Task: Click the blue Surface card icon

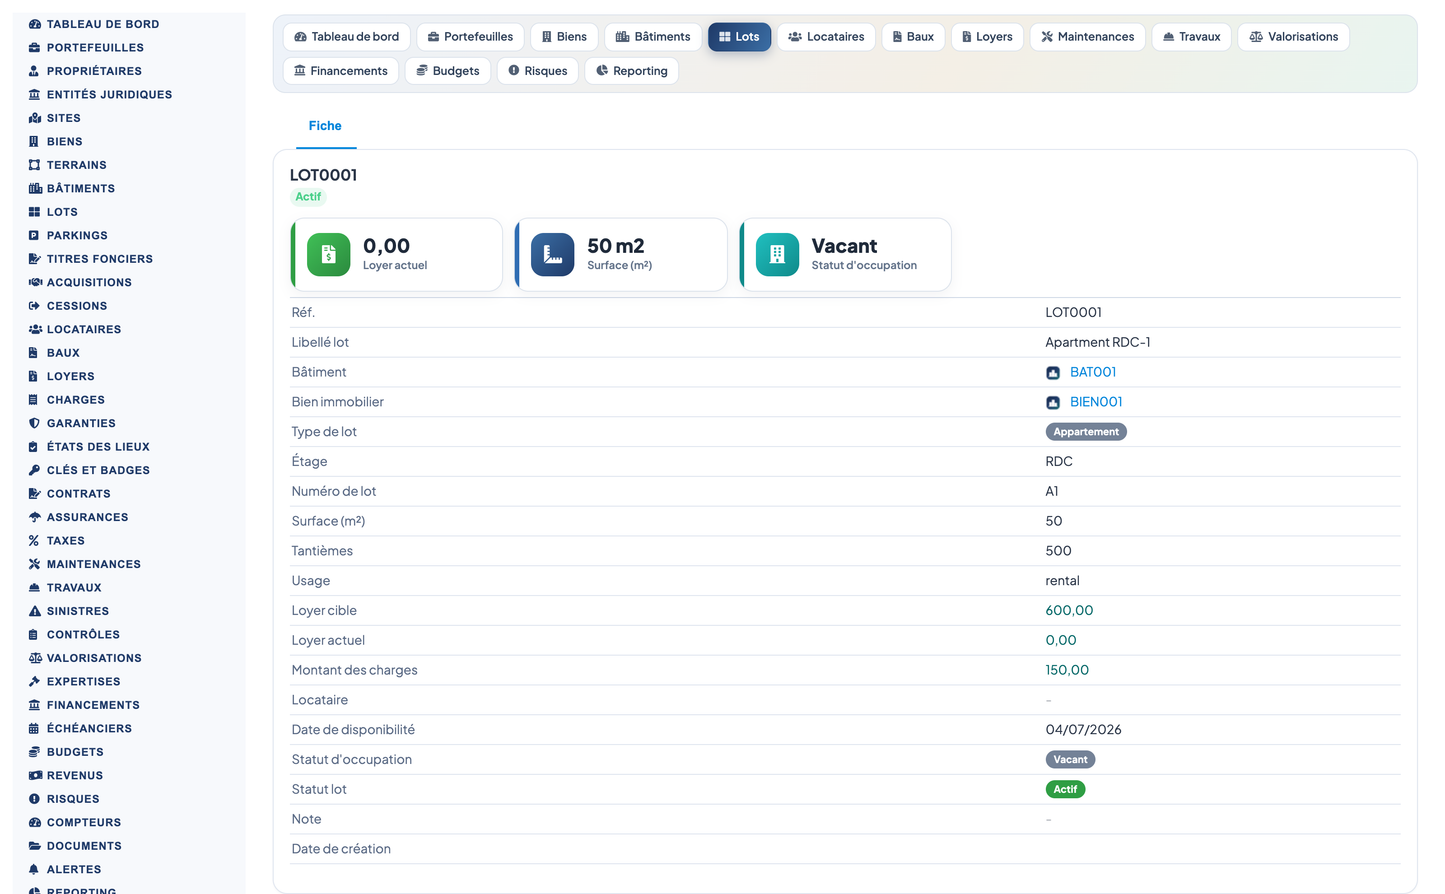Action: [x=552, y=254]
